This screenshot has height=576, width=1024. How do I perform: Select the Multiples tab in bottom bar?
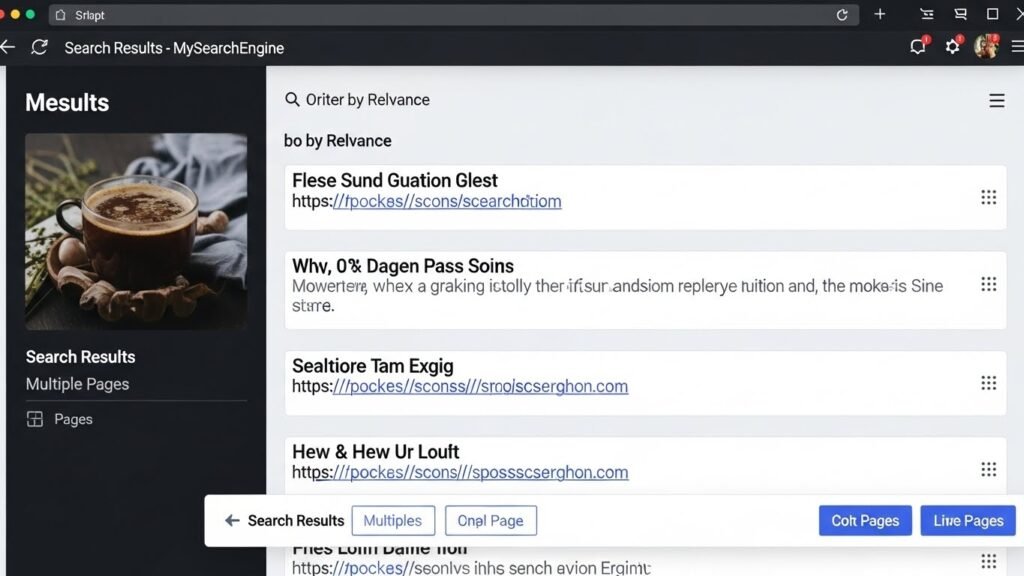393,521
